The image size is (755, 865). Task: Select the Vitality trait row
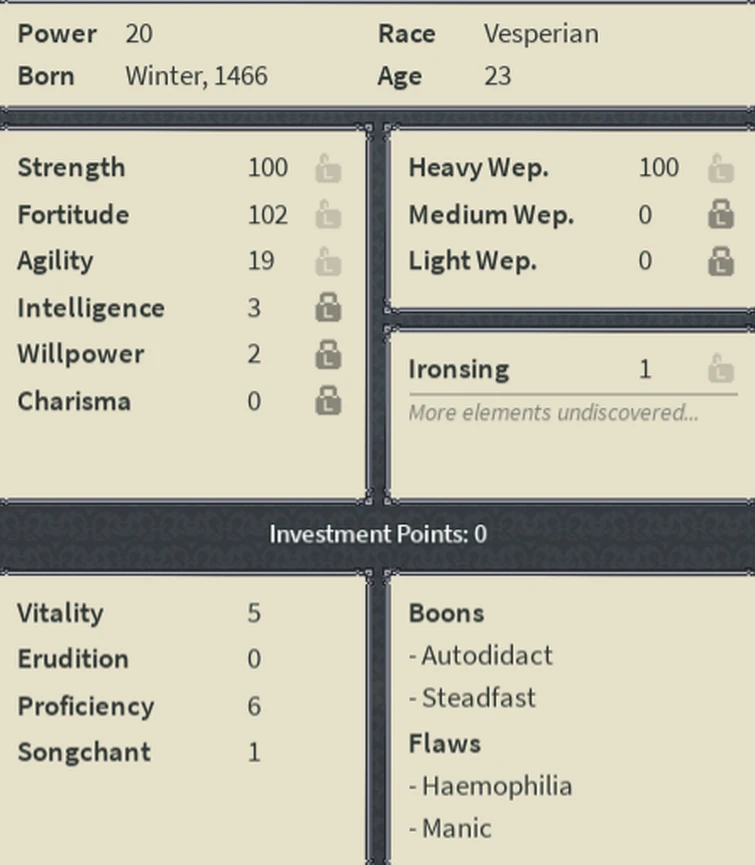tap(60, 613)
